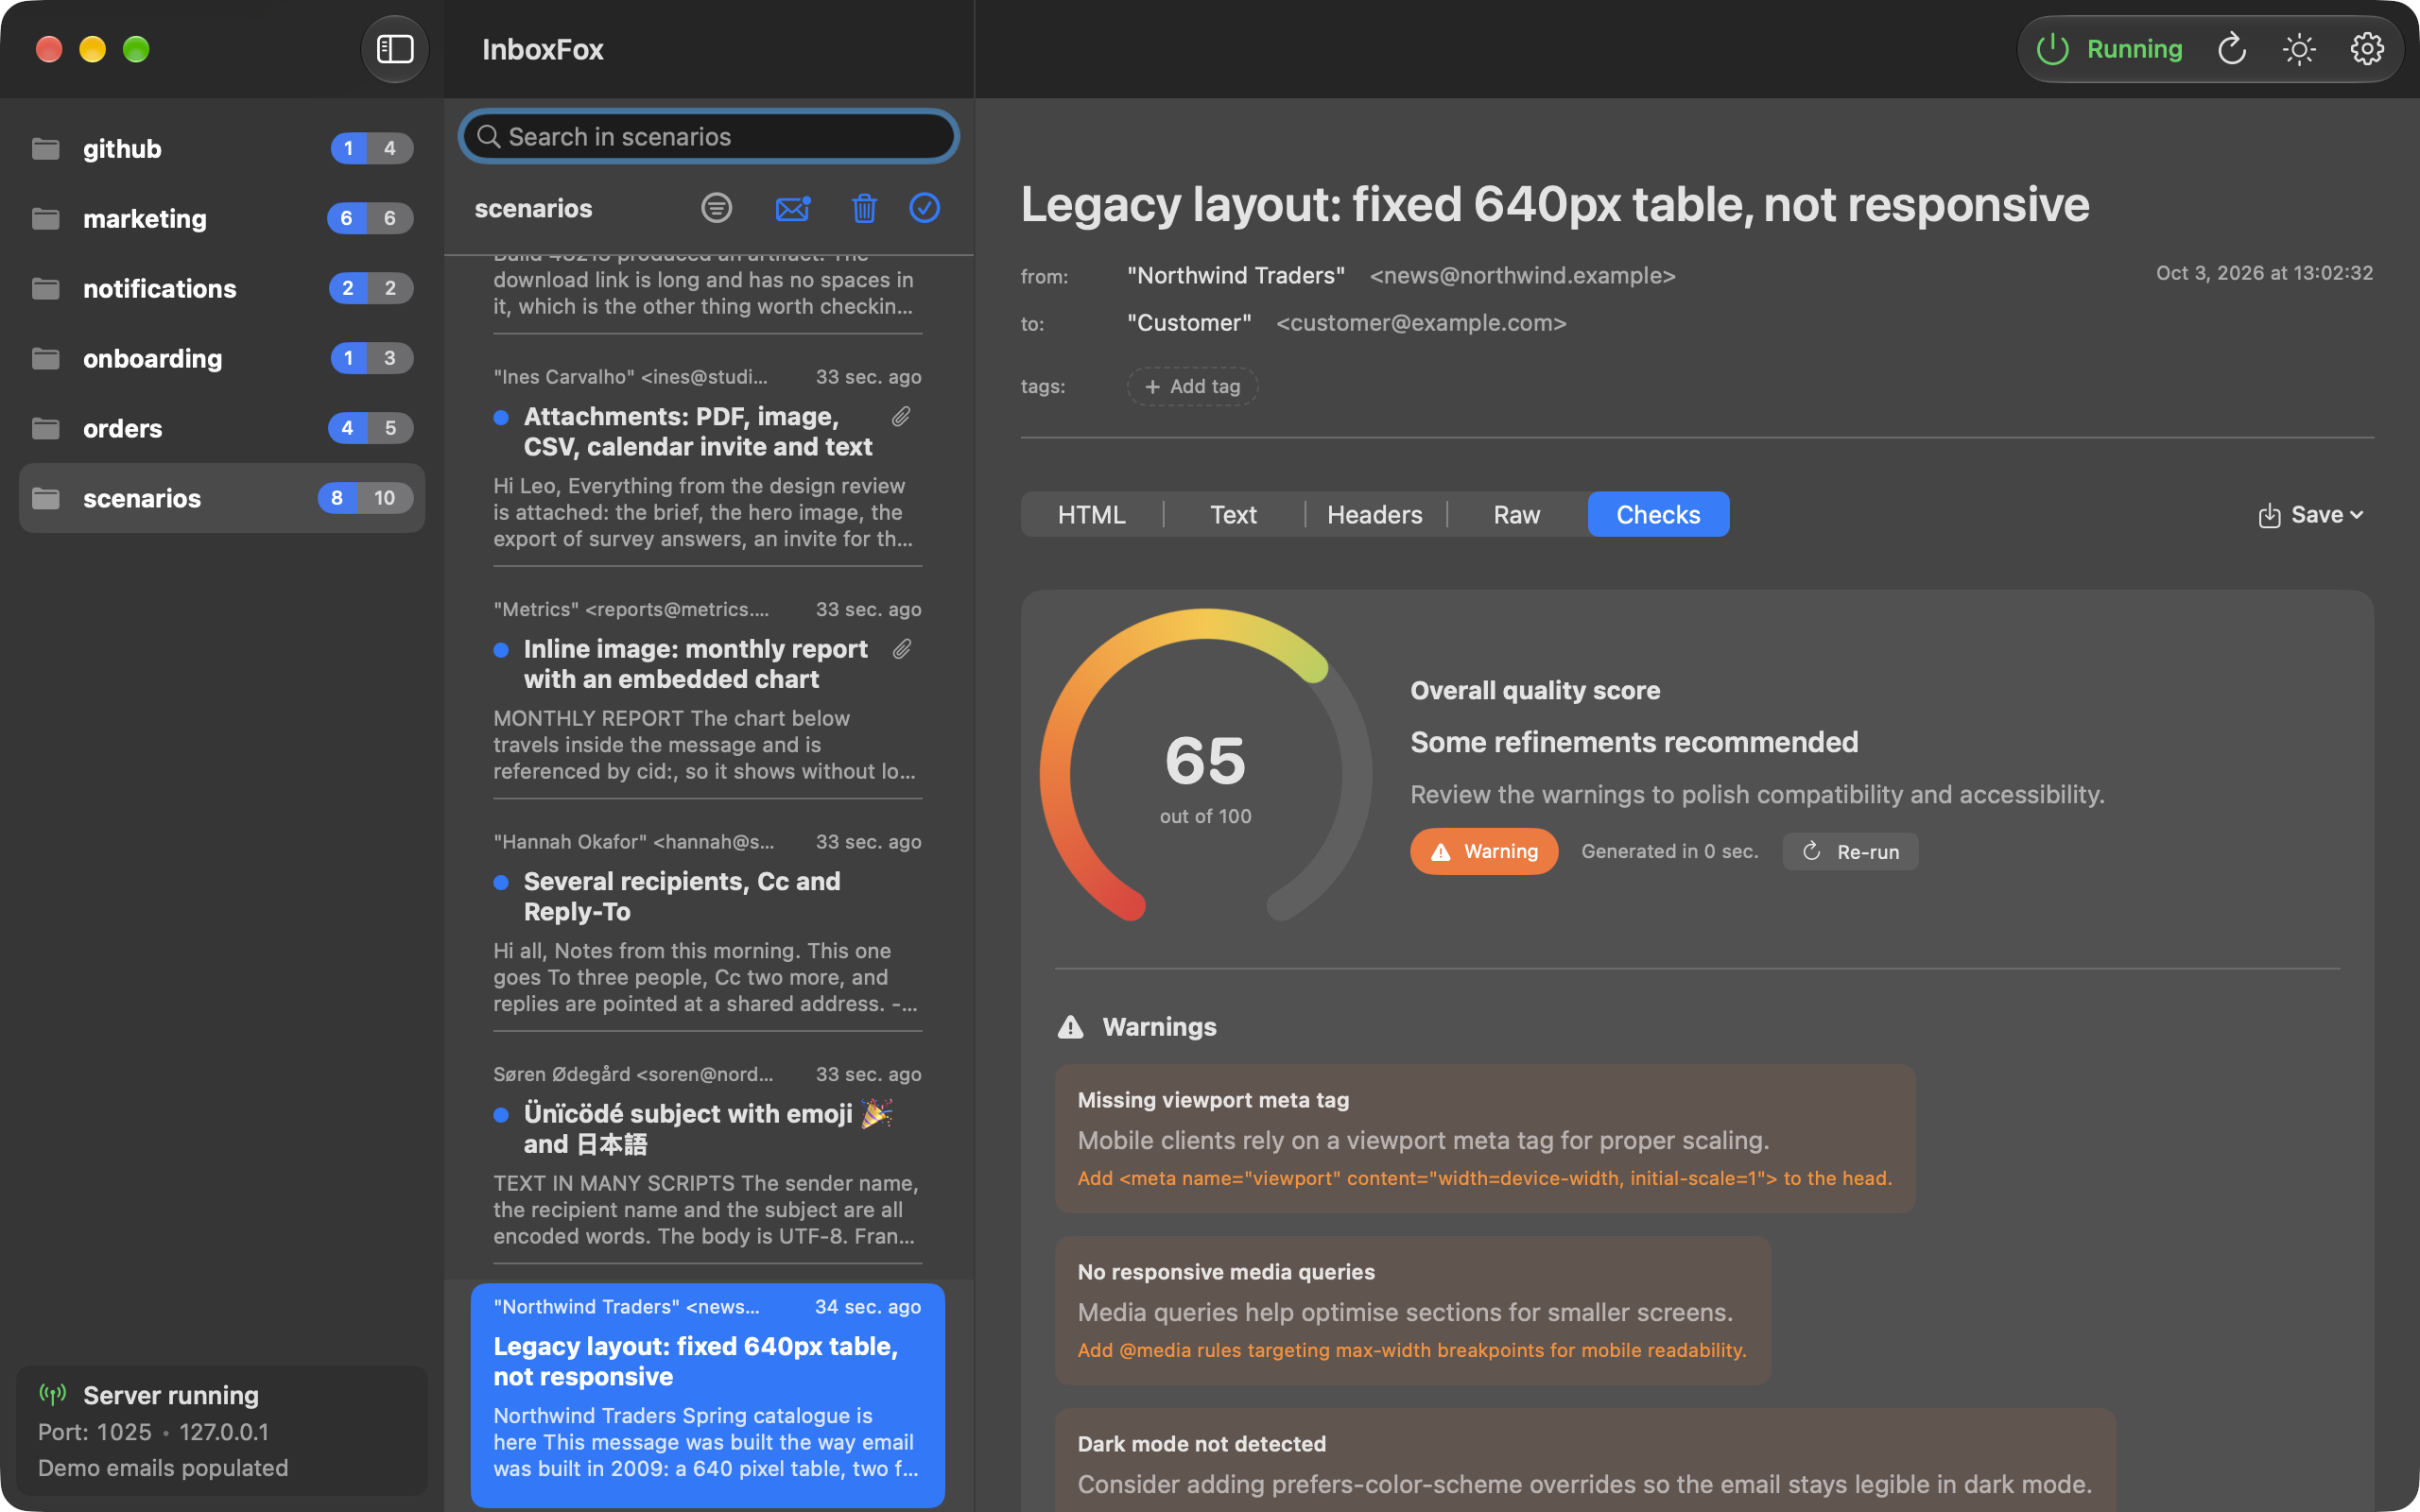Click the Re-run checks button
This screenshot has height=1512, width=2420.
(1850, 852)
